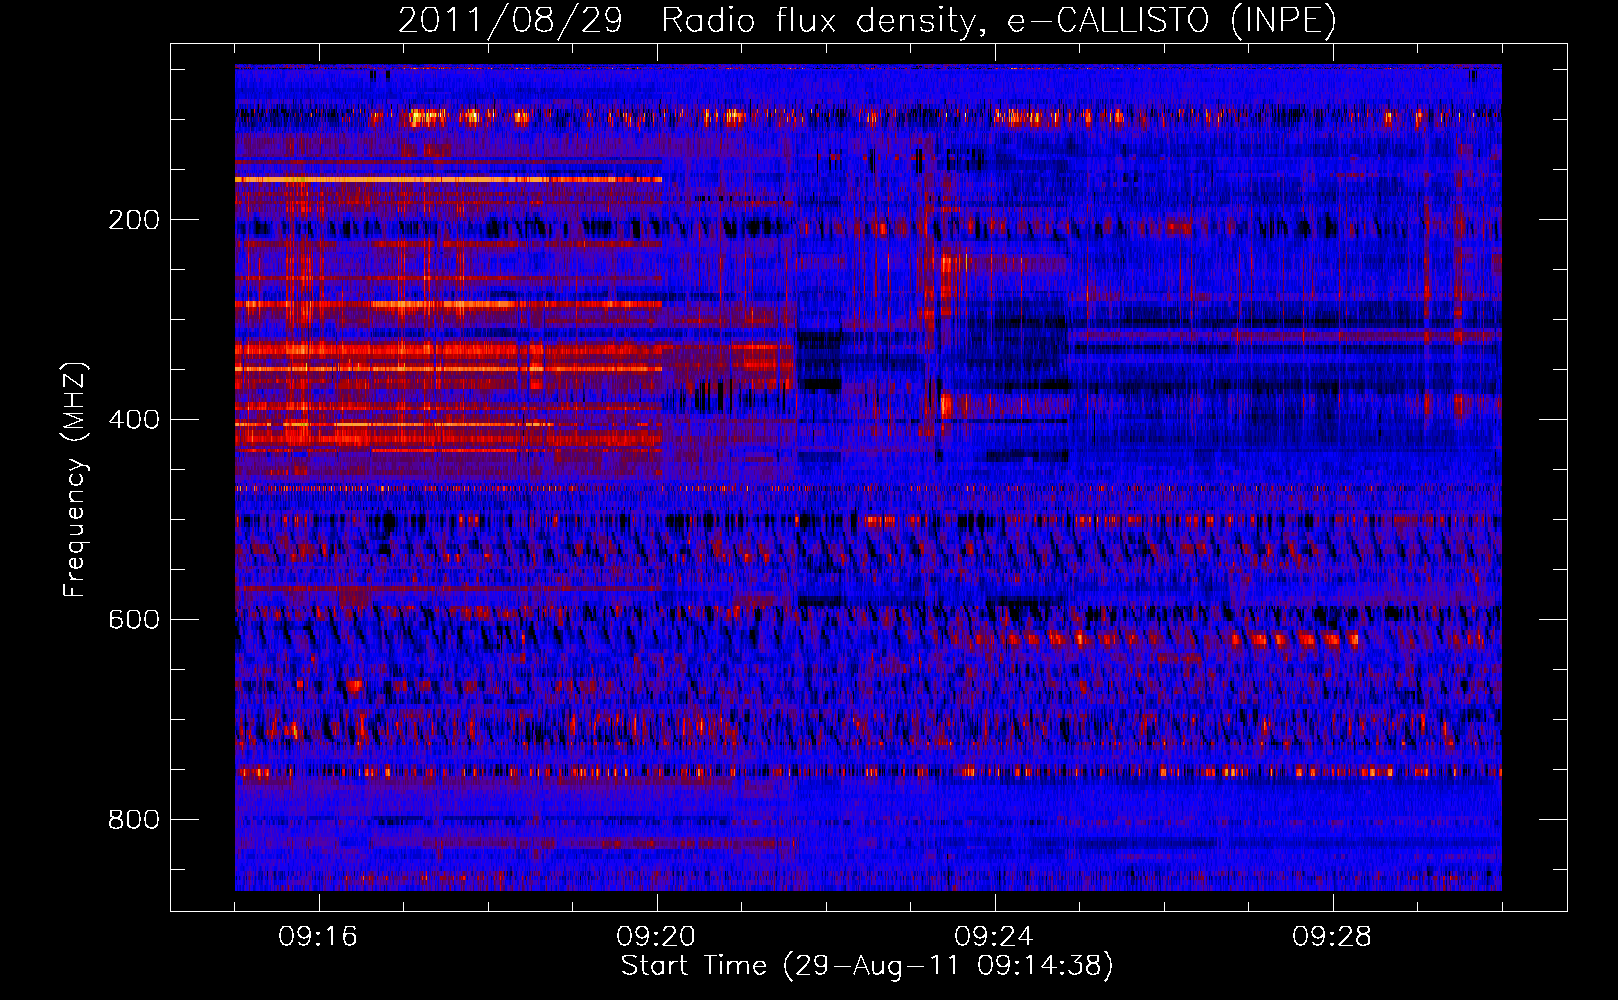
Task: Click the 09:16 time tick label
Action: 318,937
